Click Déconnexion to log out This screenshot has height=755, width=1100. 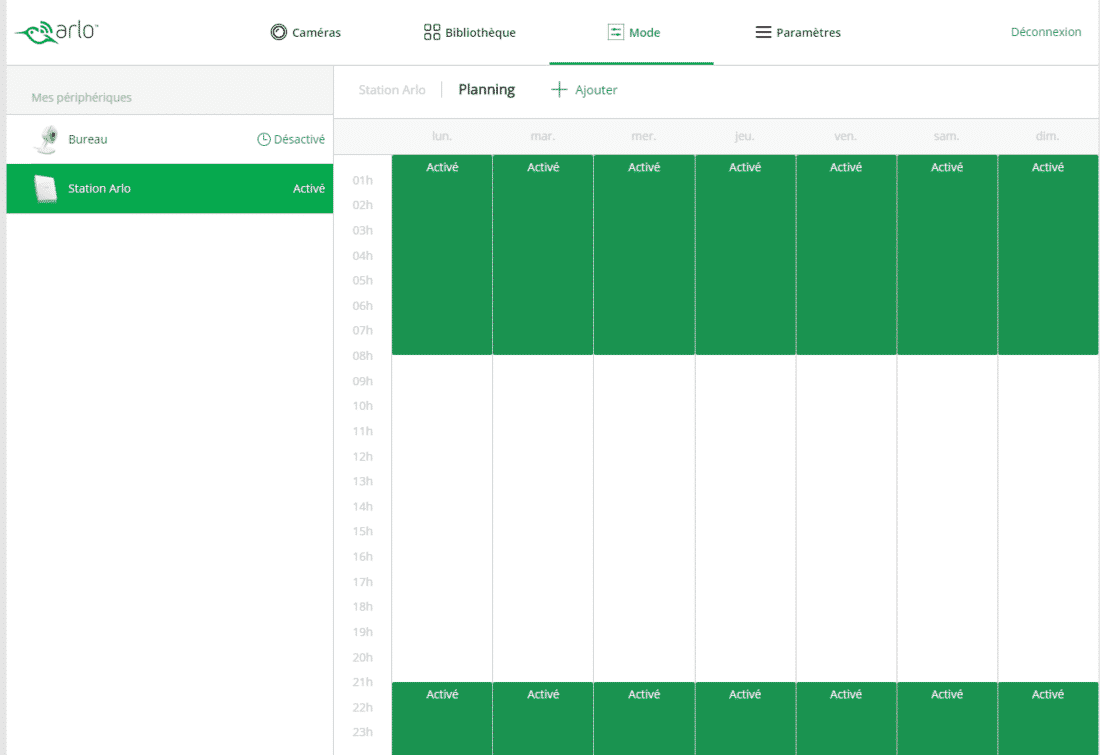[1045, 32]
